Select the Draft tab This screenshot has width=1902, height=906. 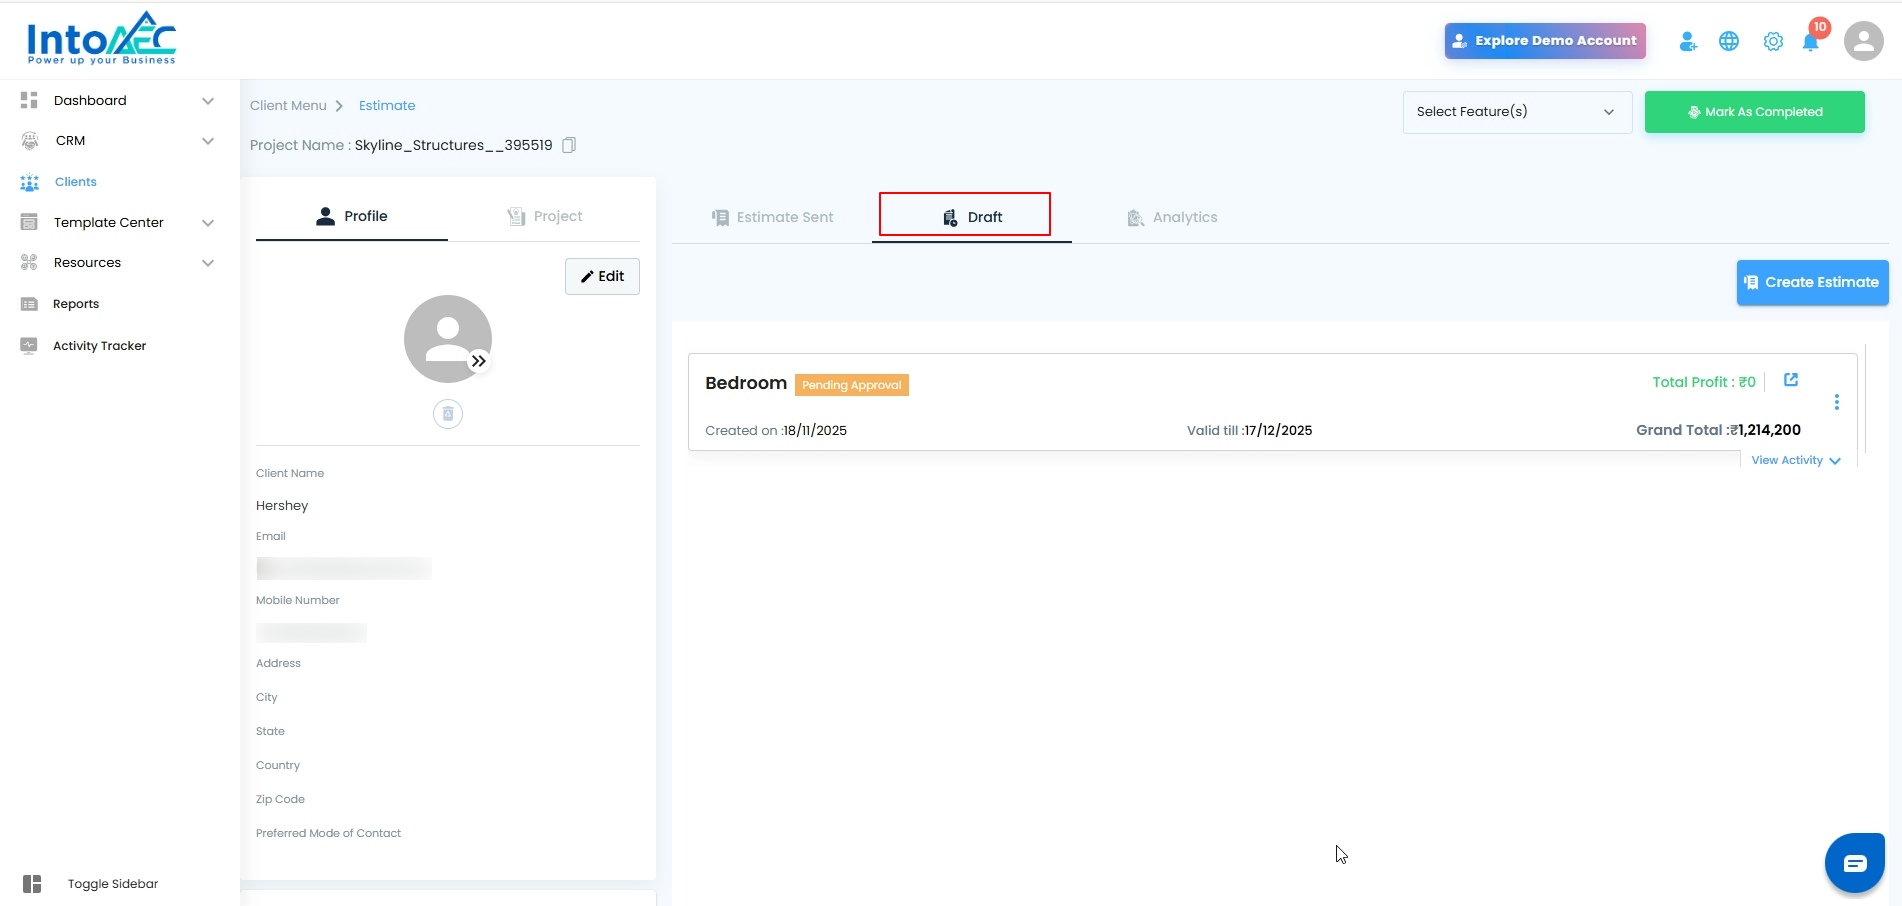click(x=972, y=217)
